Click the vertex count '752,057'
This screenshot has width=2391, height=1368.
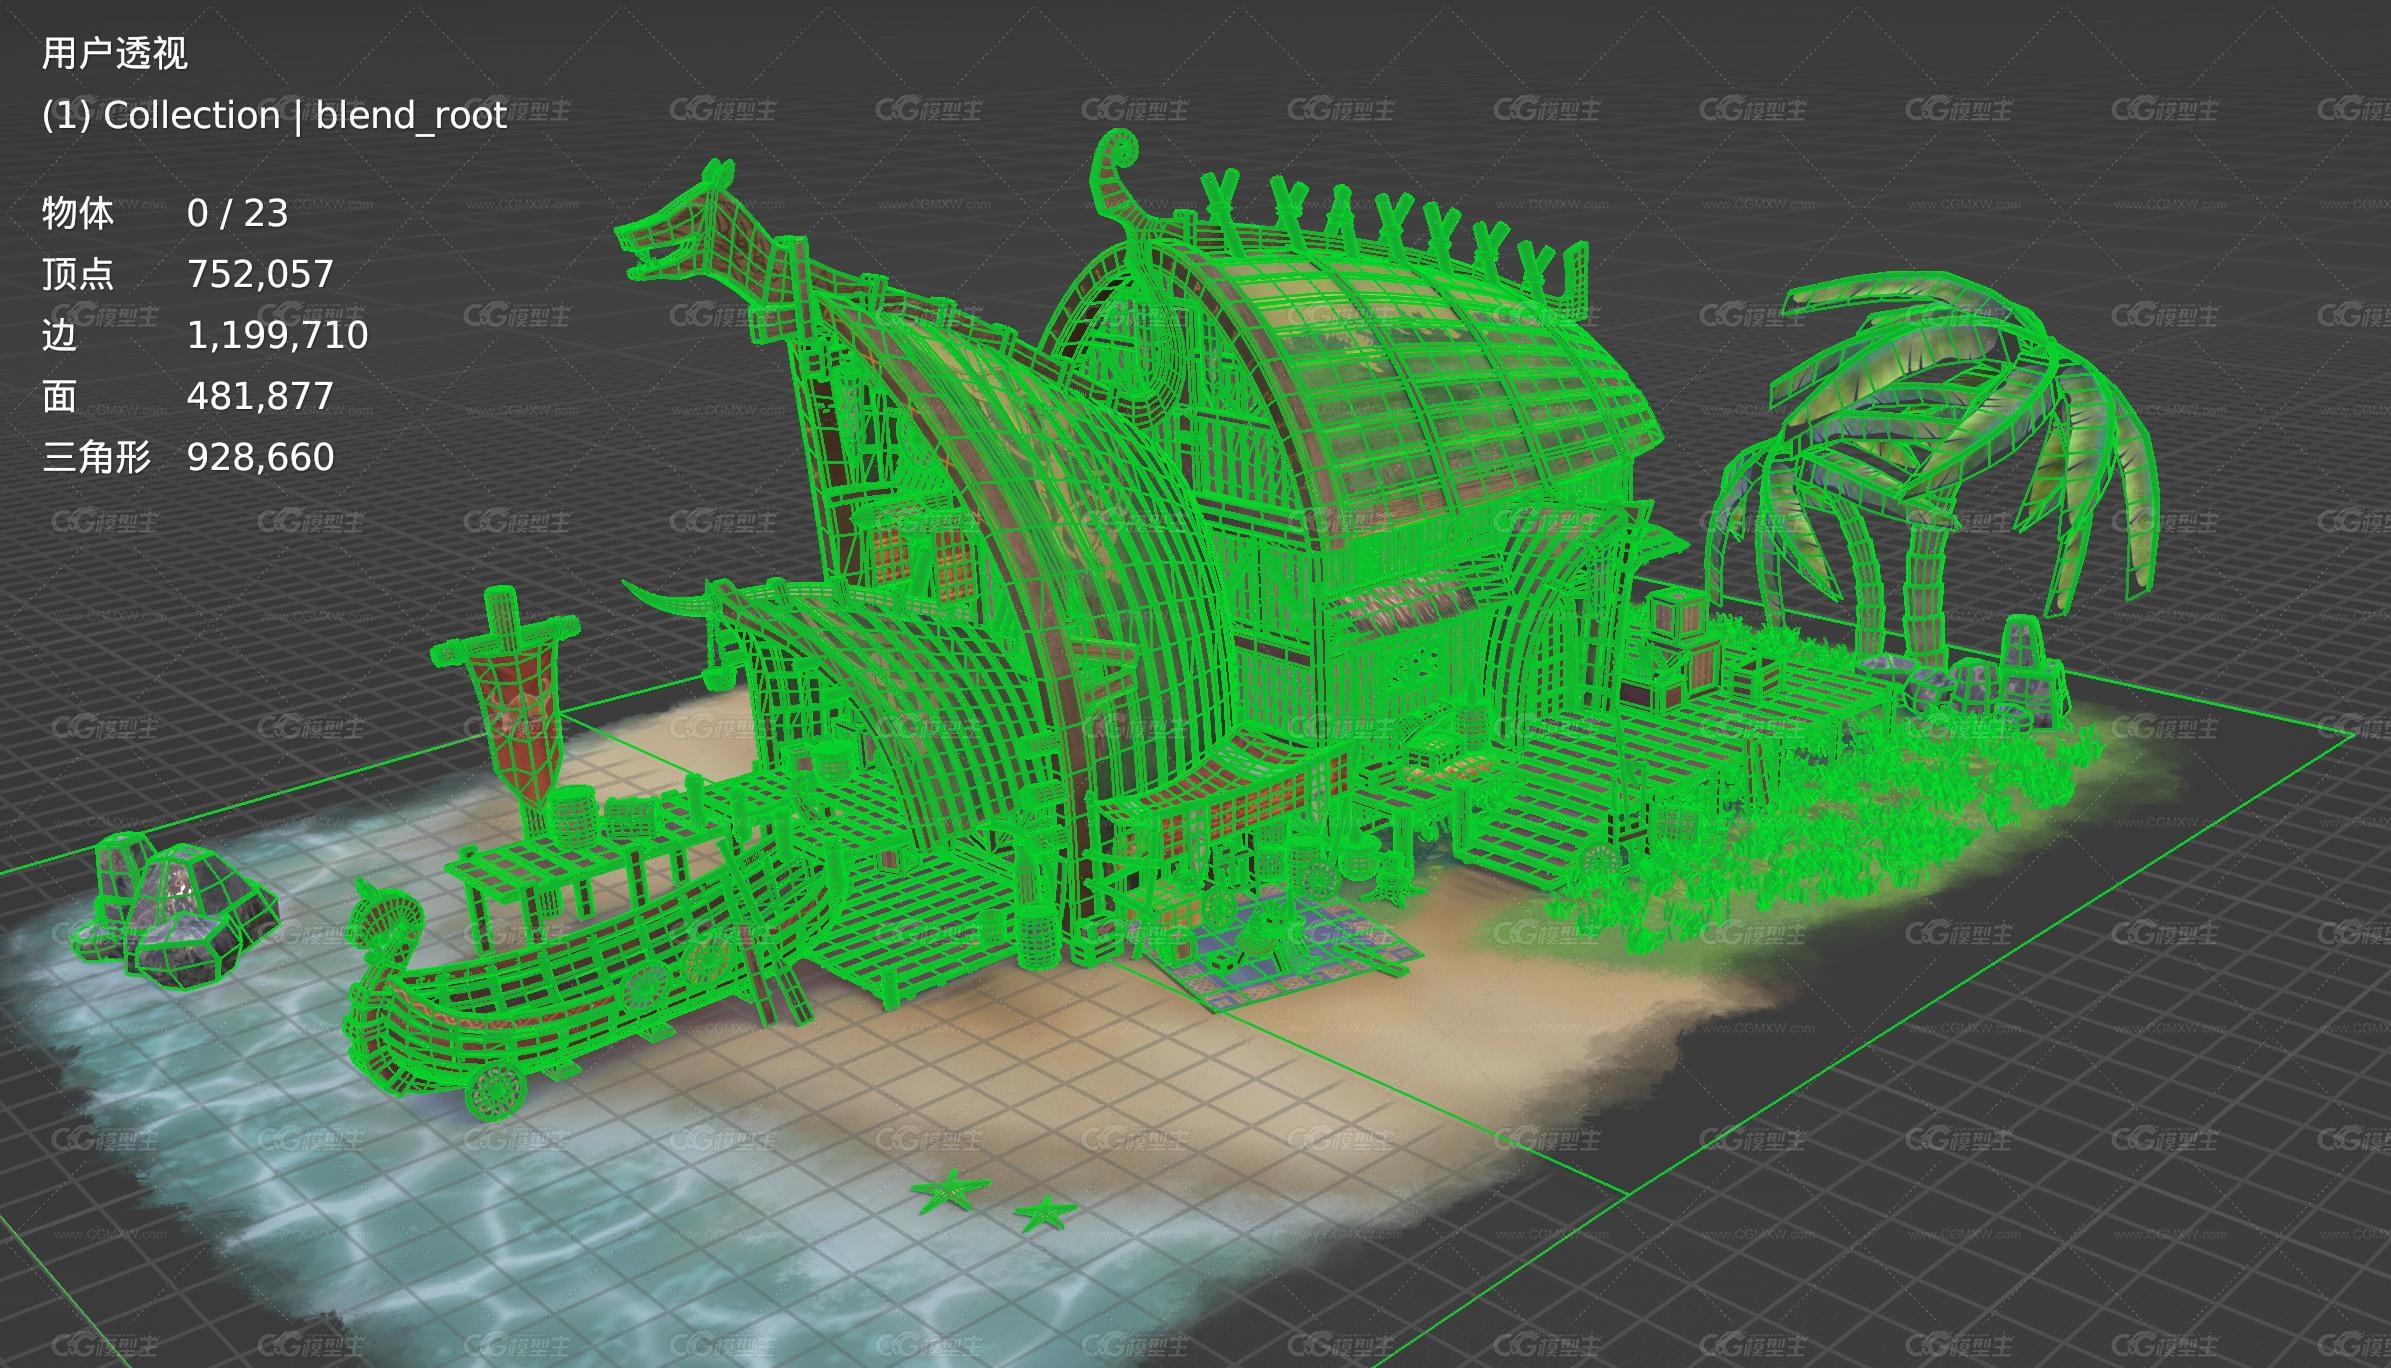point(260,274)
